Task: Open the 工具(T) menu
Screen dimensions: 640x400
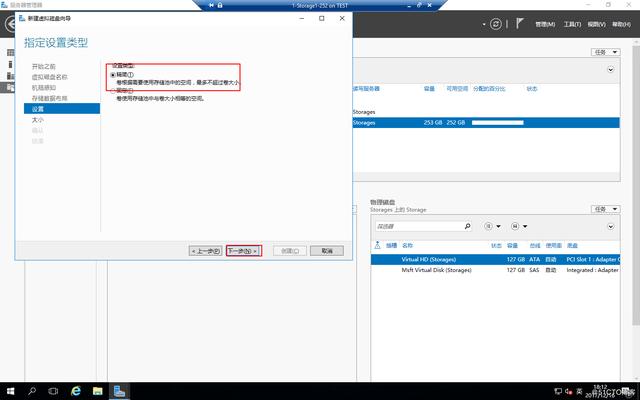Action: coord(572,24)
